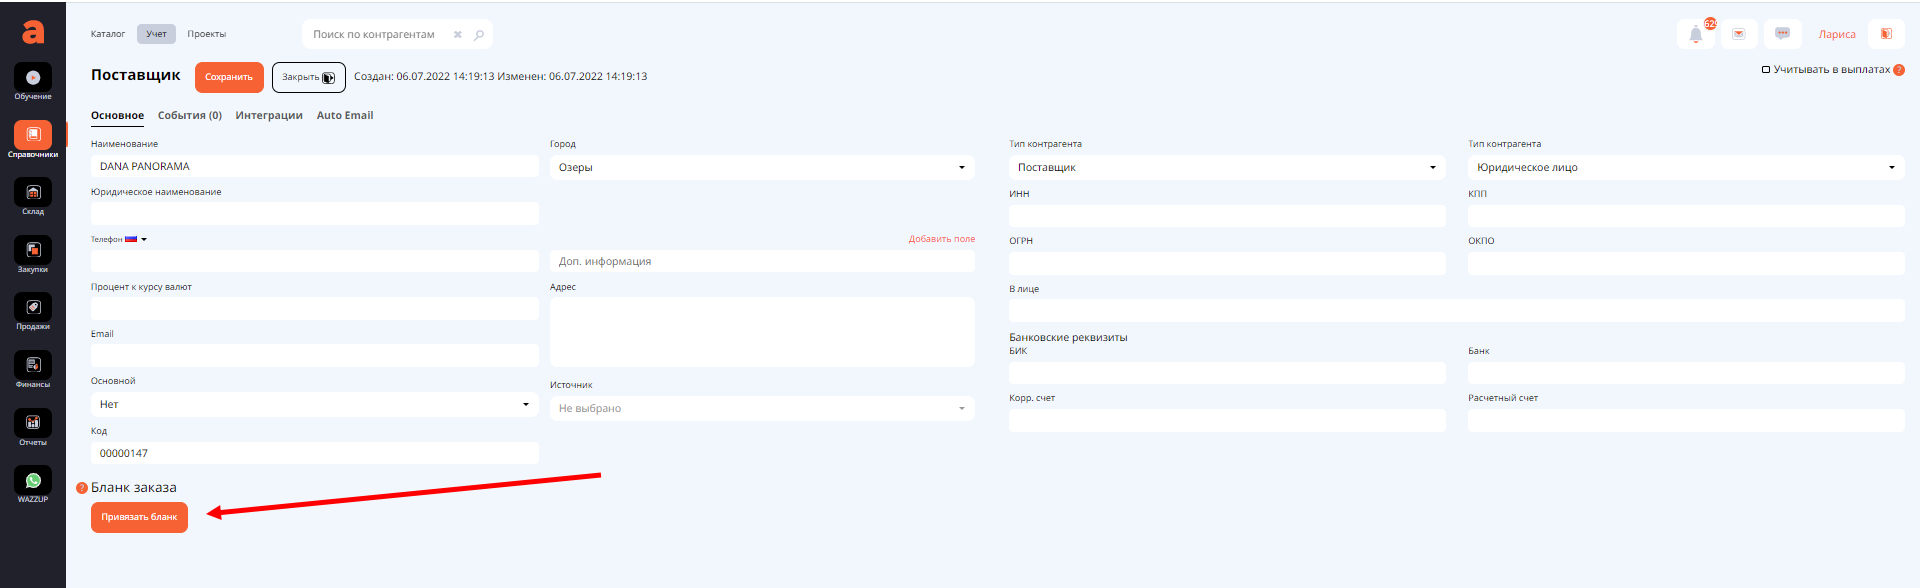Open the chat messages icon

(x=1782, y=34)
